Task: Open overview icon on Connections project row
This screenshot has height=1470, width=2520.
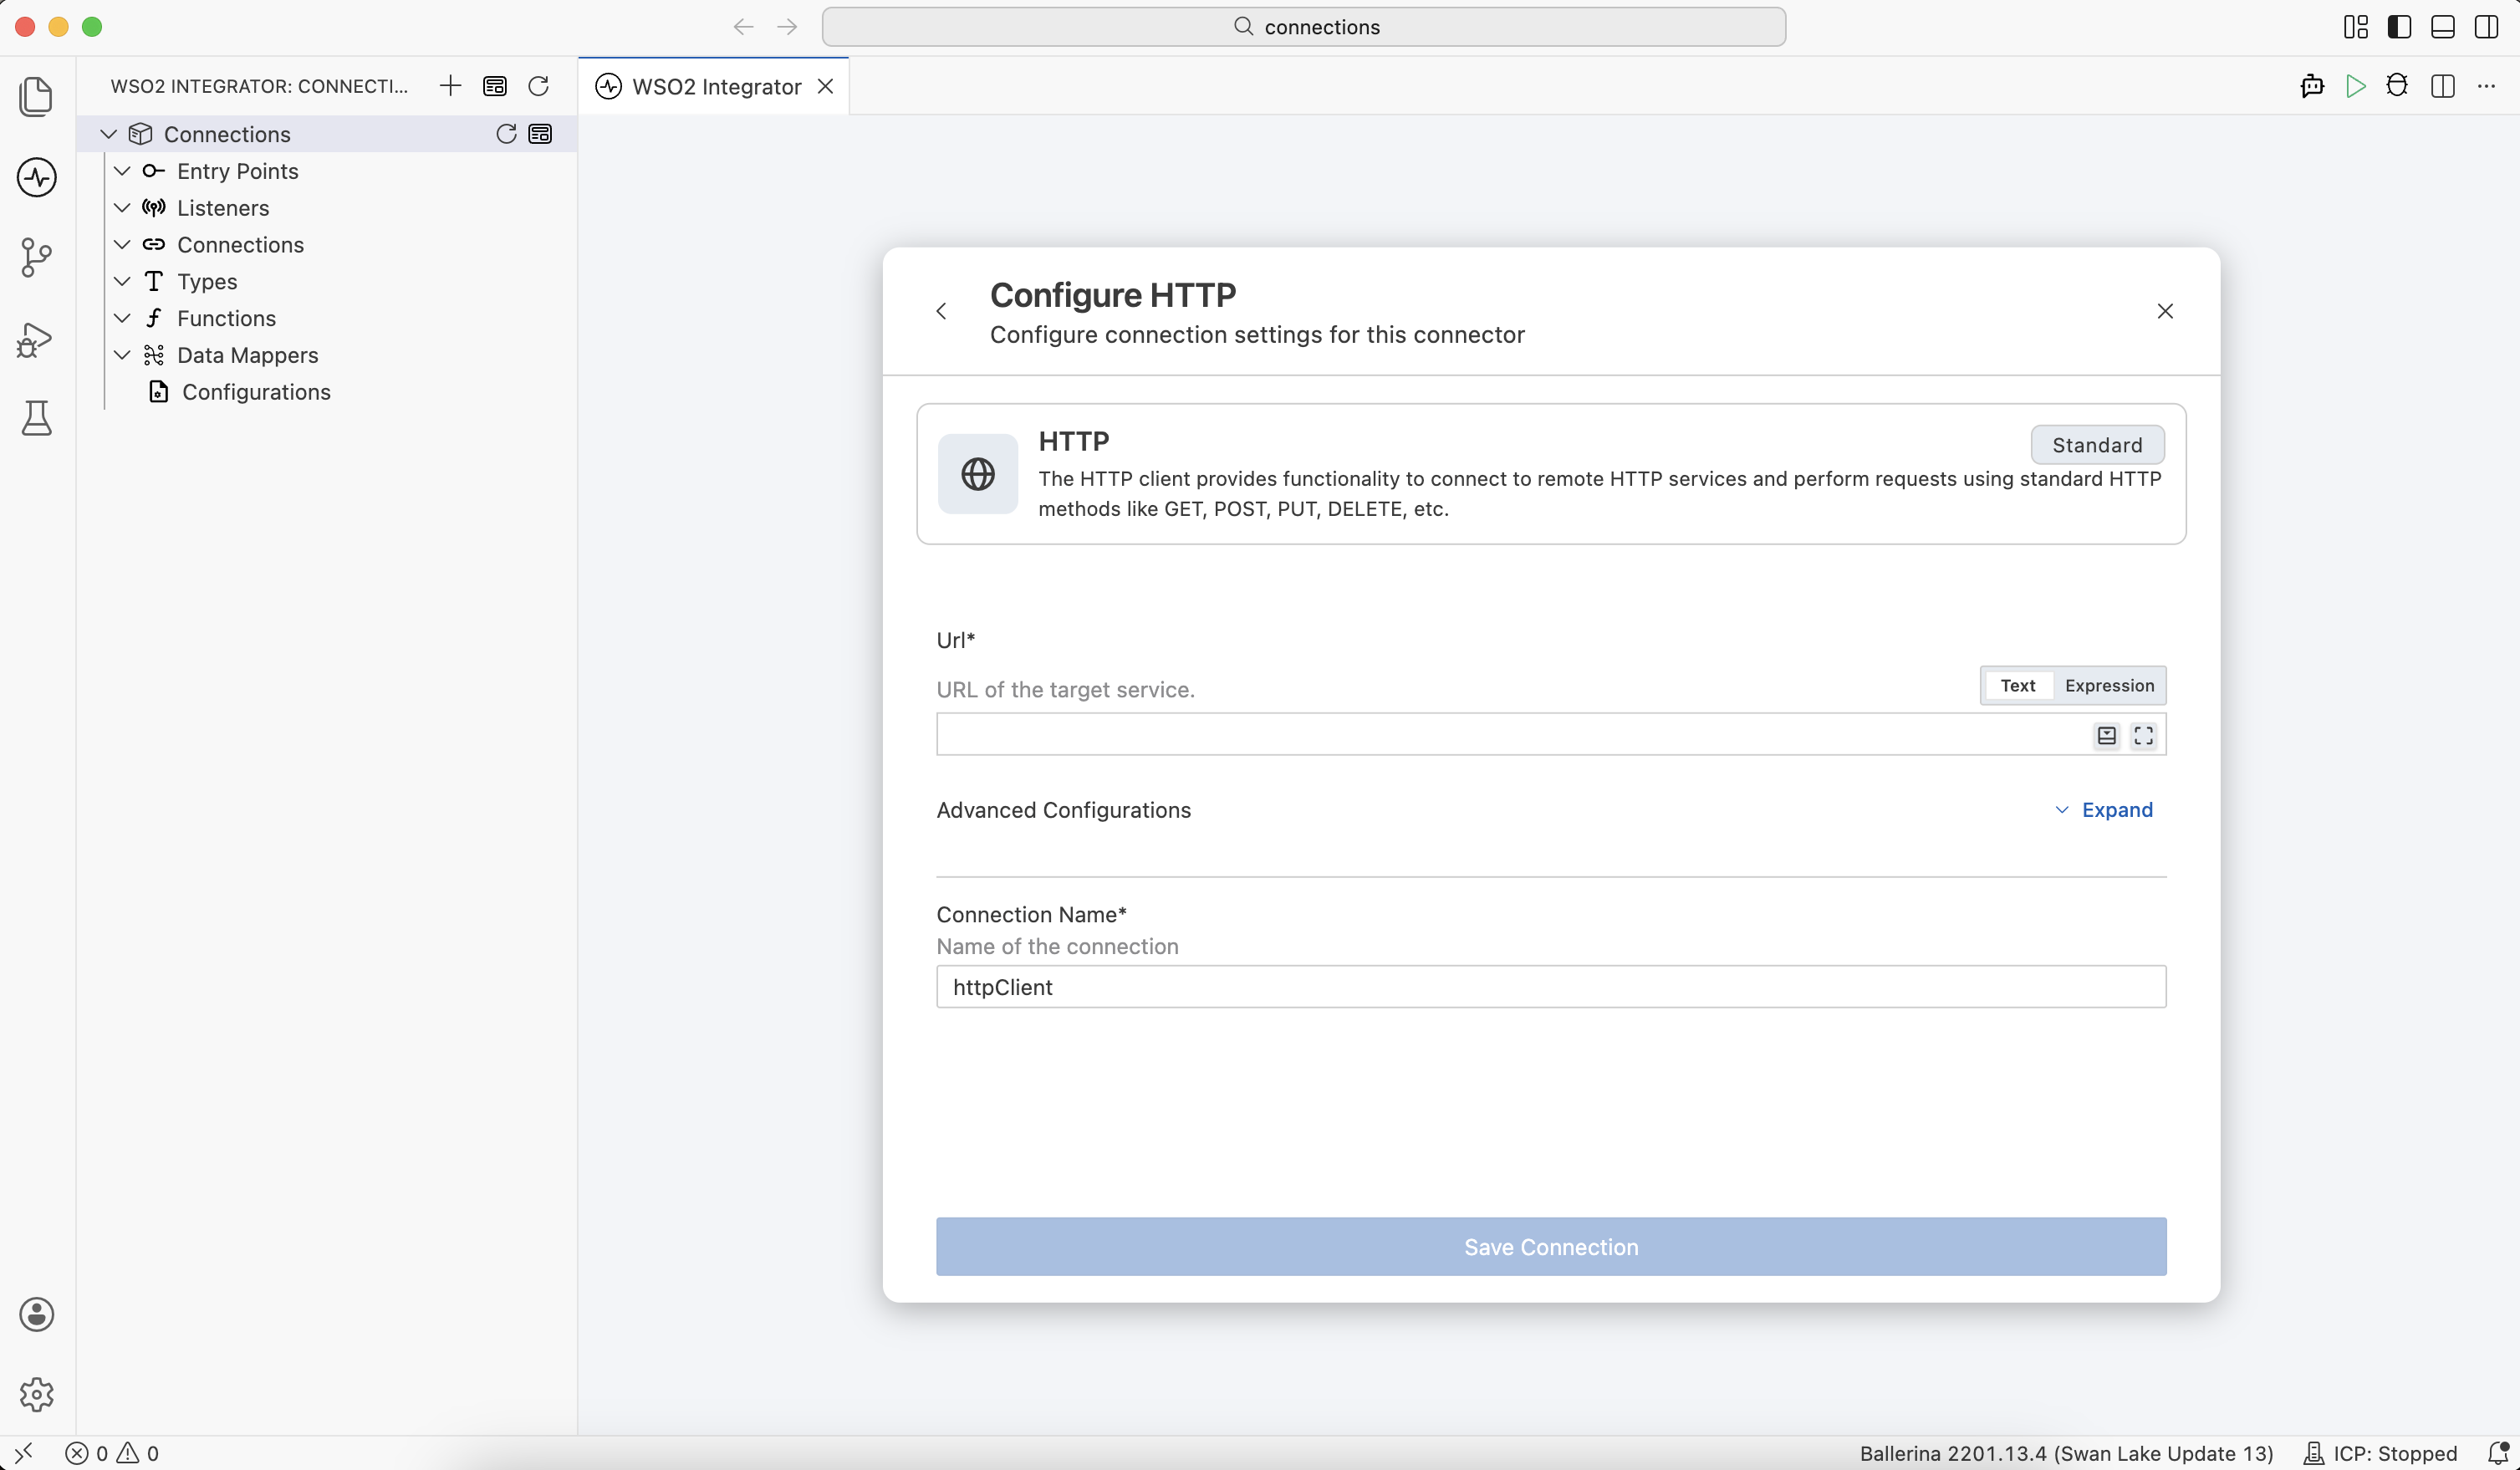Action: click(x=540, y=134)
